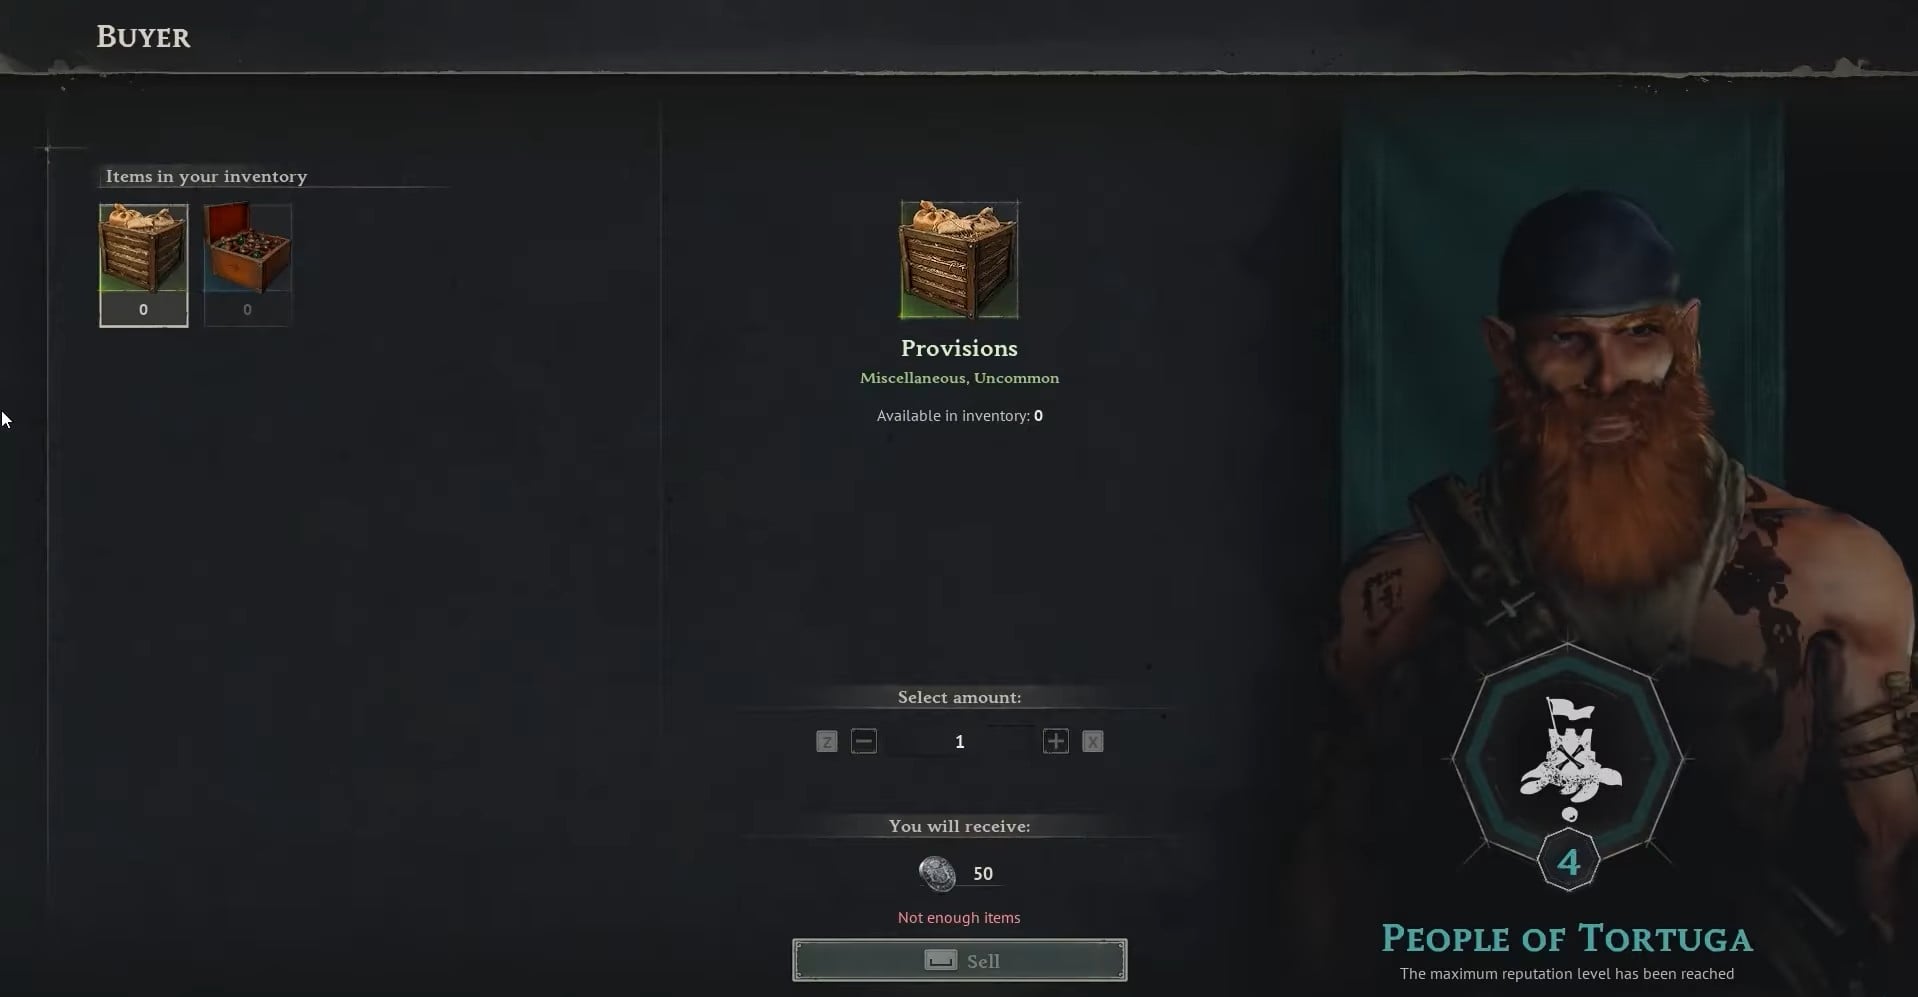
Task: Click the 50 silver reward value
Action: pos(983,873)
